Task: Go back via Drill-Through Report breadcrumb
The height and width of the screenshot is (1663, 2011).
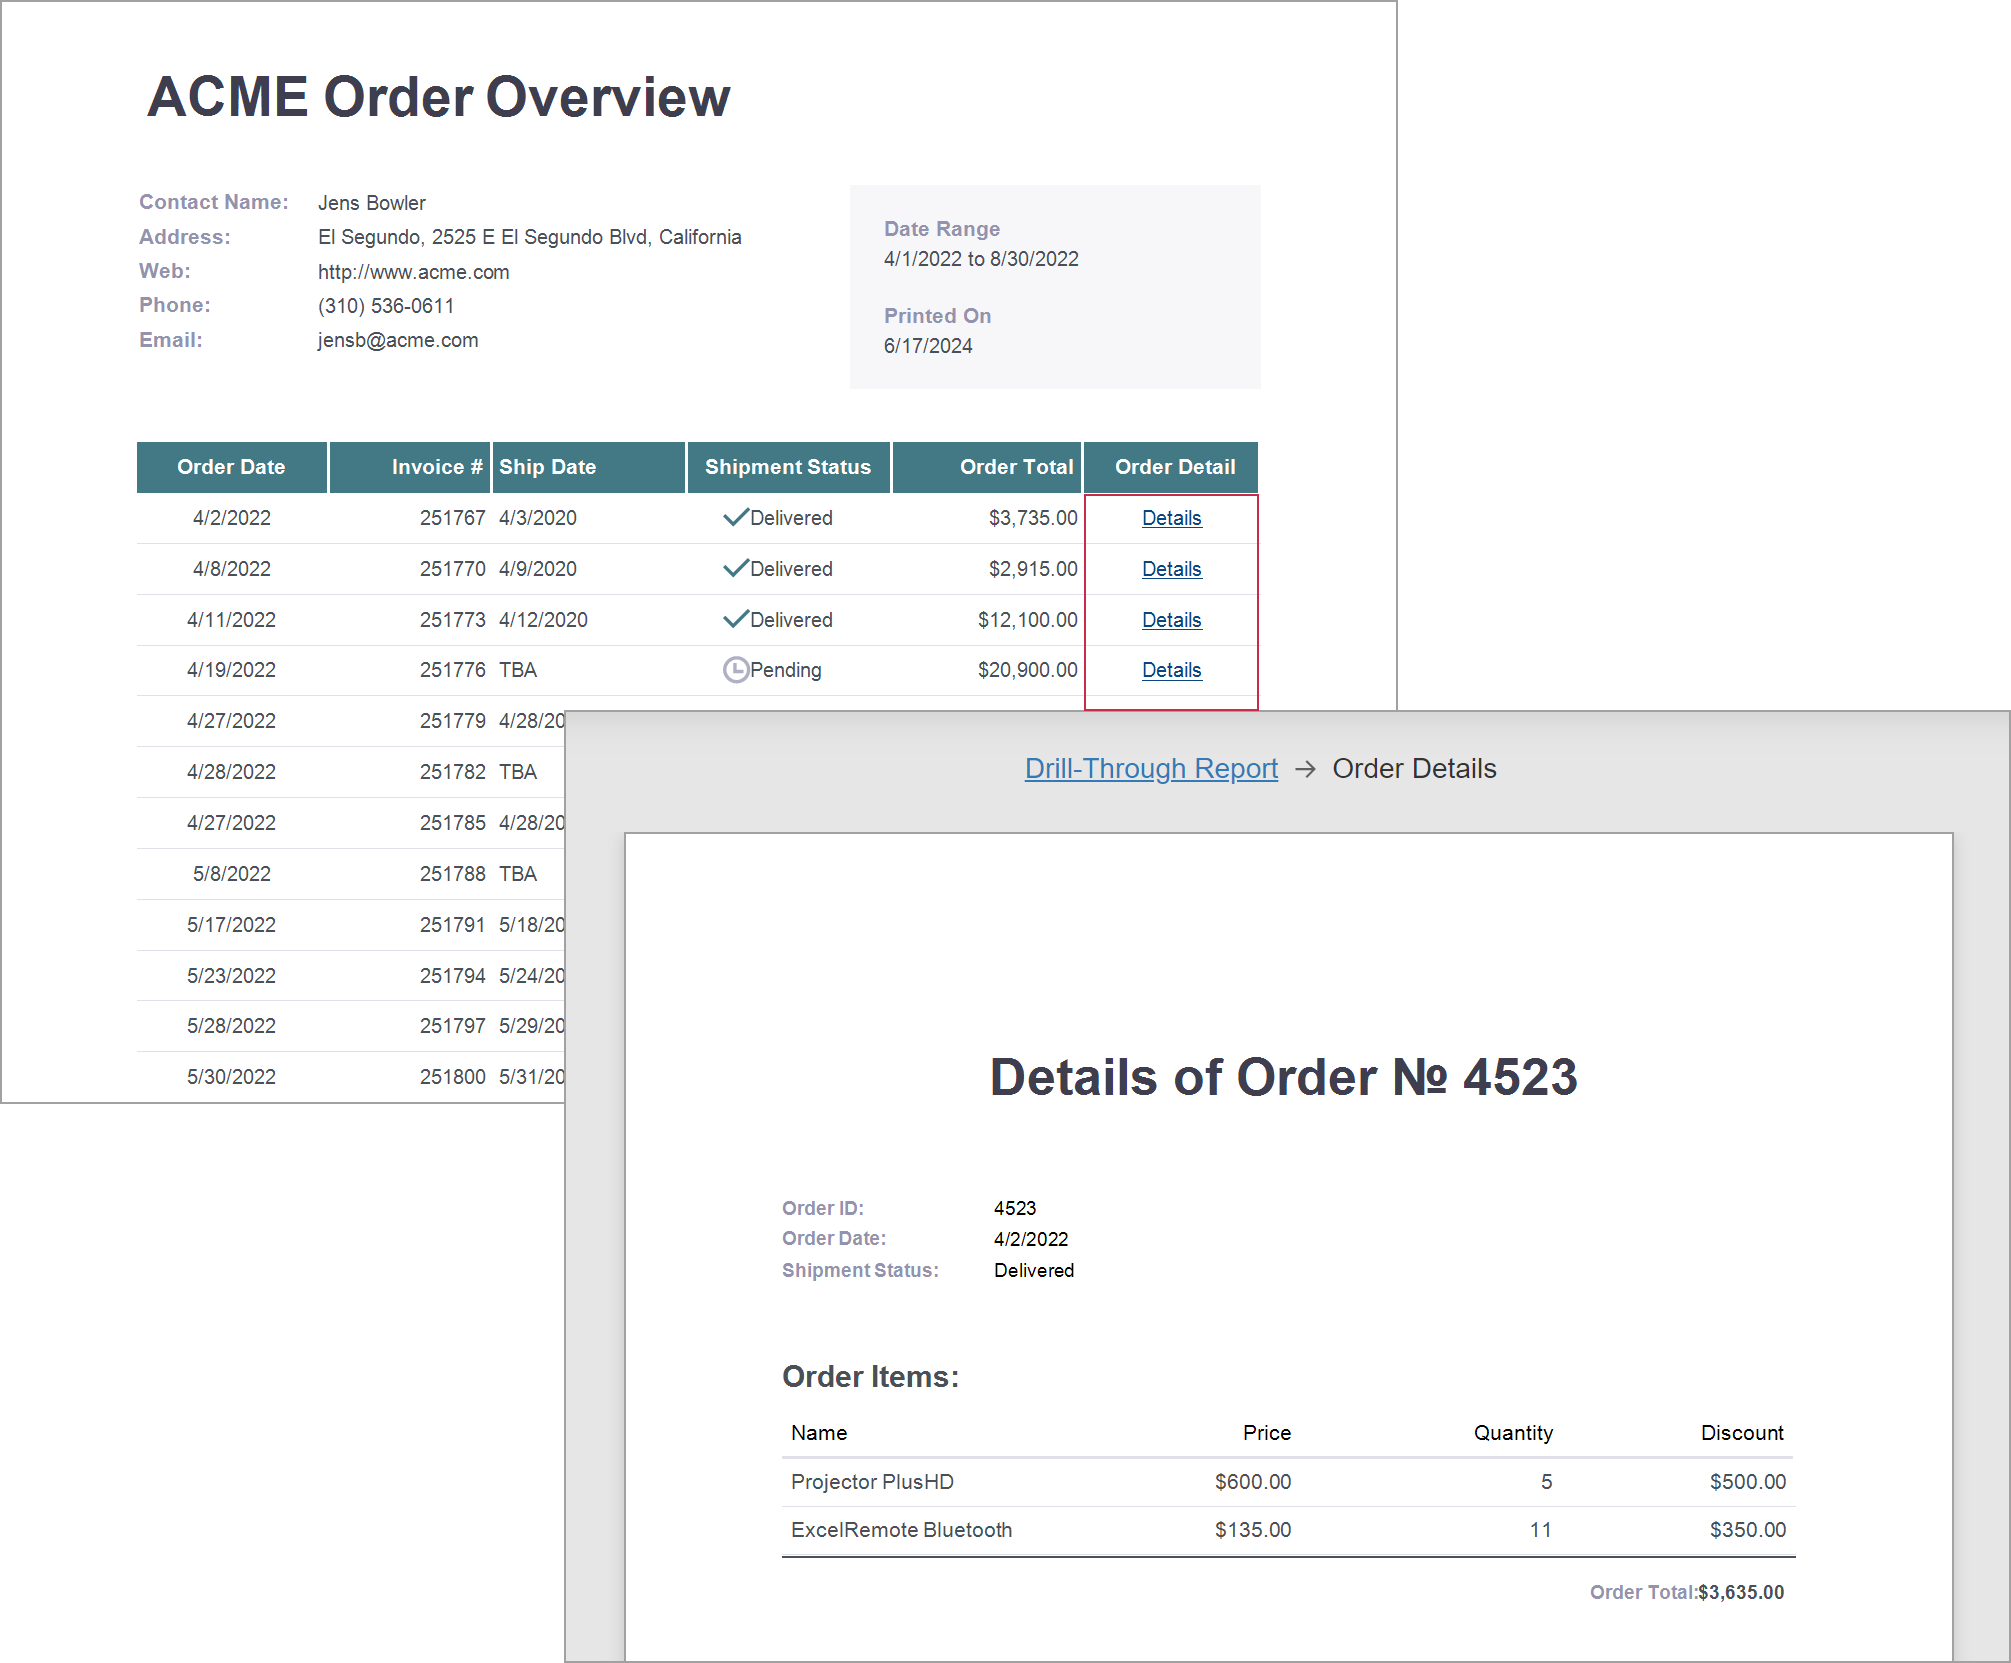Action: 1151,768
